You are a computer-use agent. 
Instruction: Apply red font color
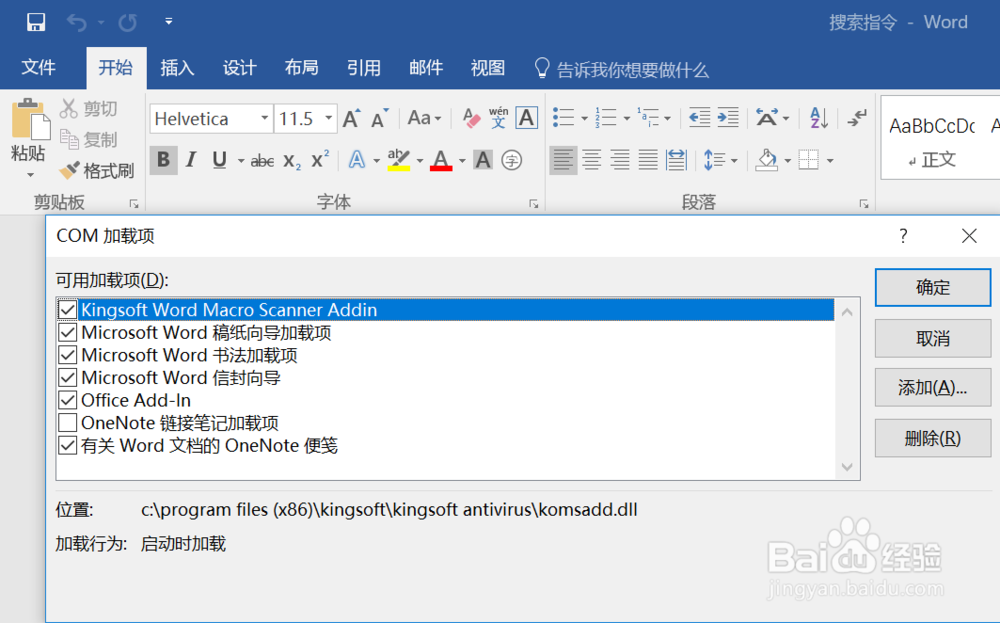click(x=441, y=160)
